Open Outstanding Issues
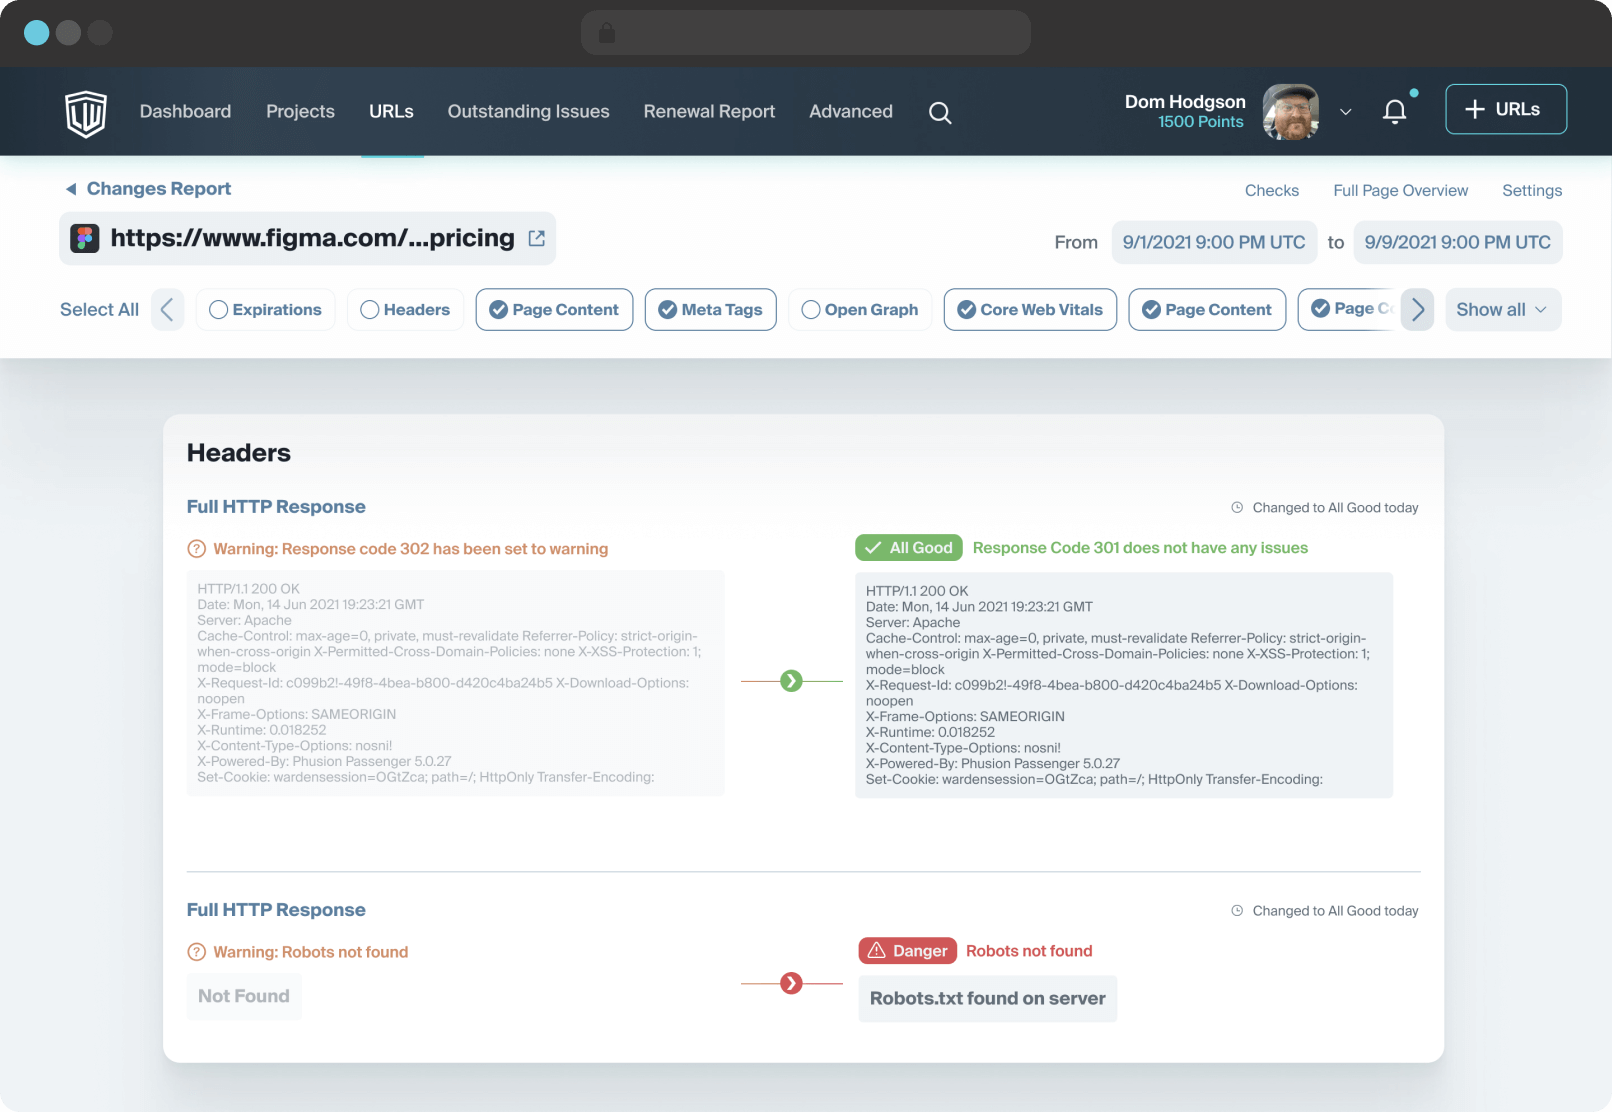The image size is (1612, 1112). pos(528,111)
